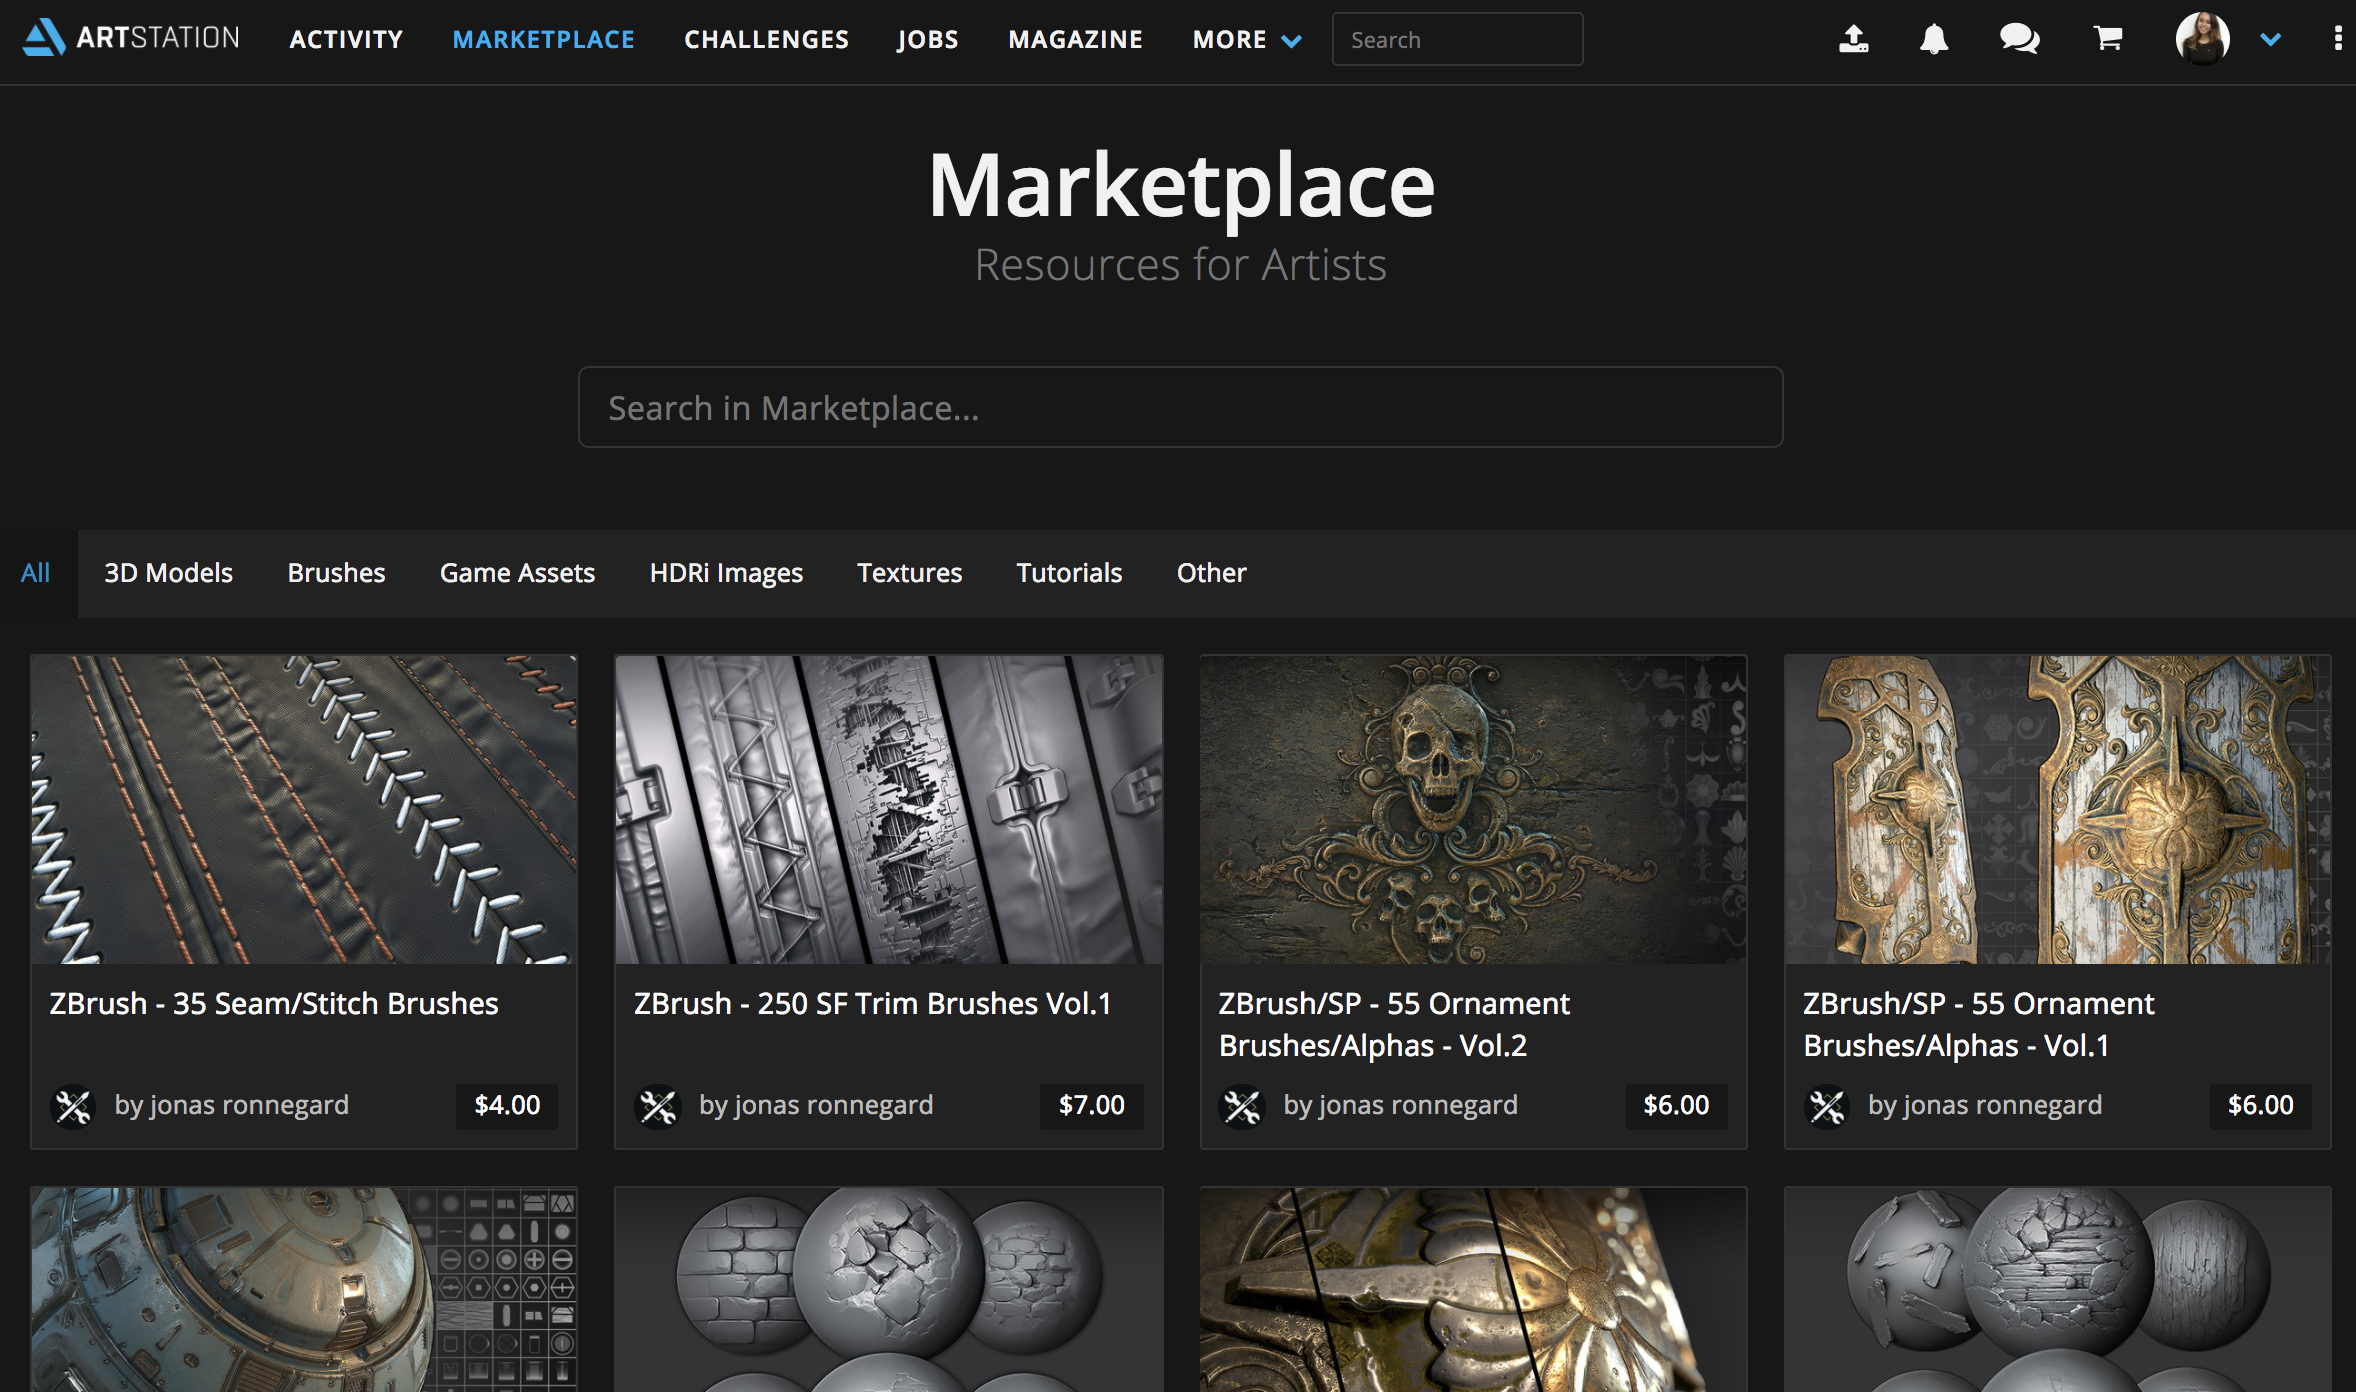Click the user profile avatar
This screenshot has height=1392, width=2356.
2202,39
